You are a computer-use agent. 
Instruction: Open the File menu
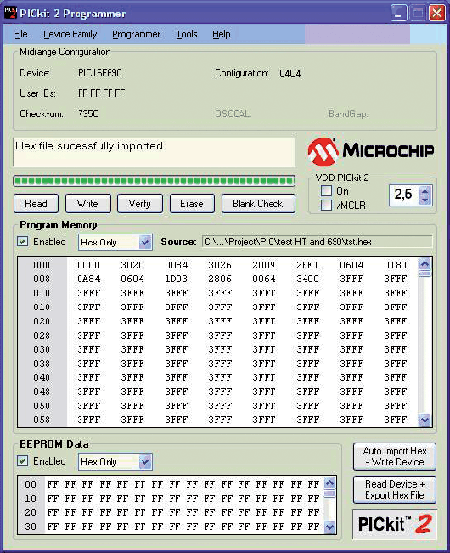coord(20,34)
